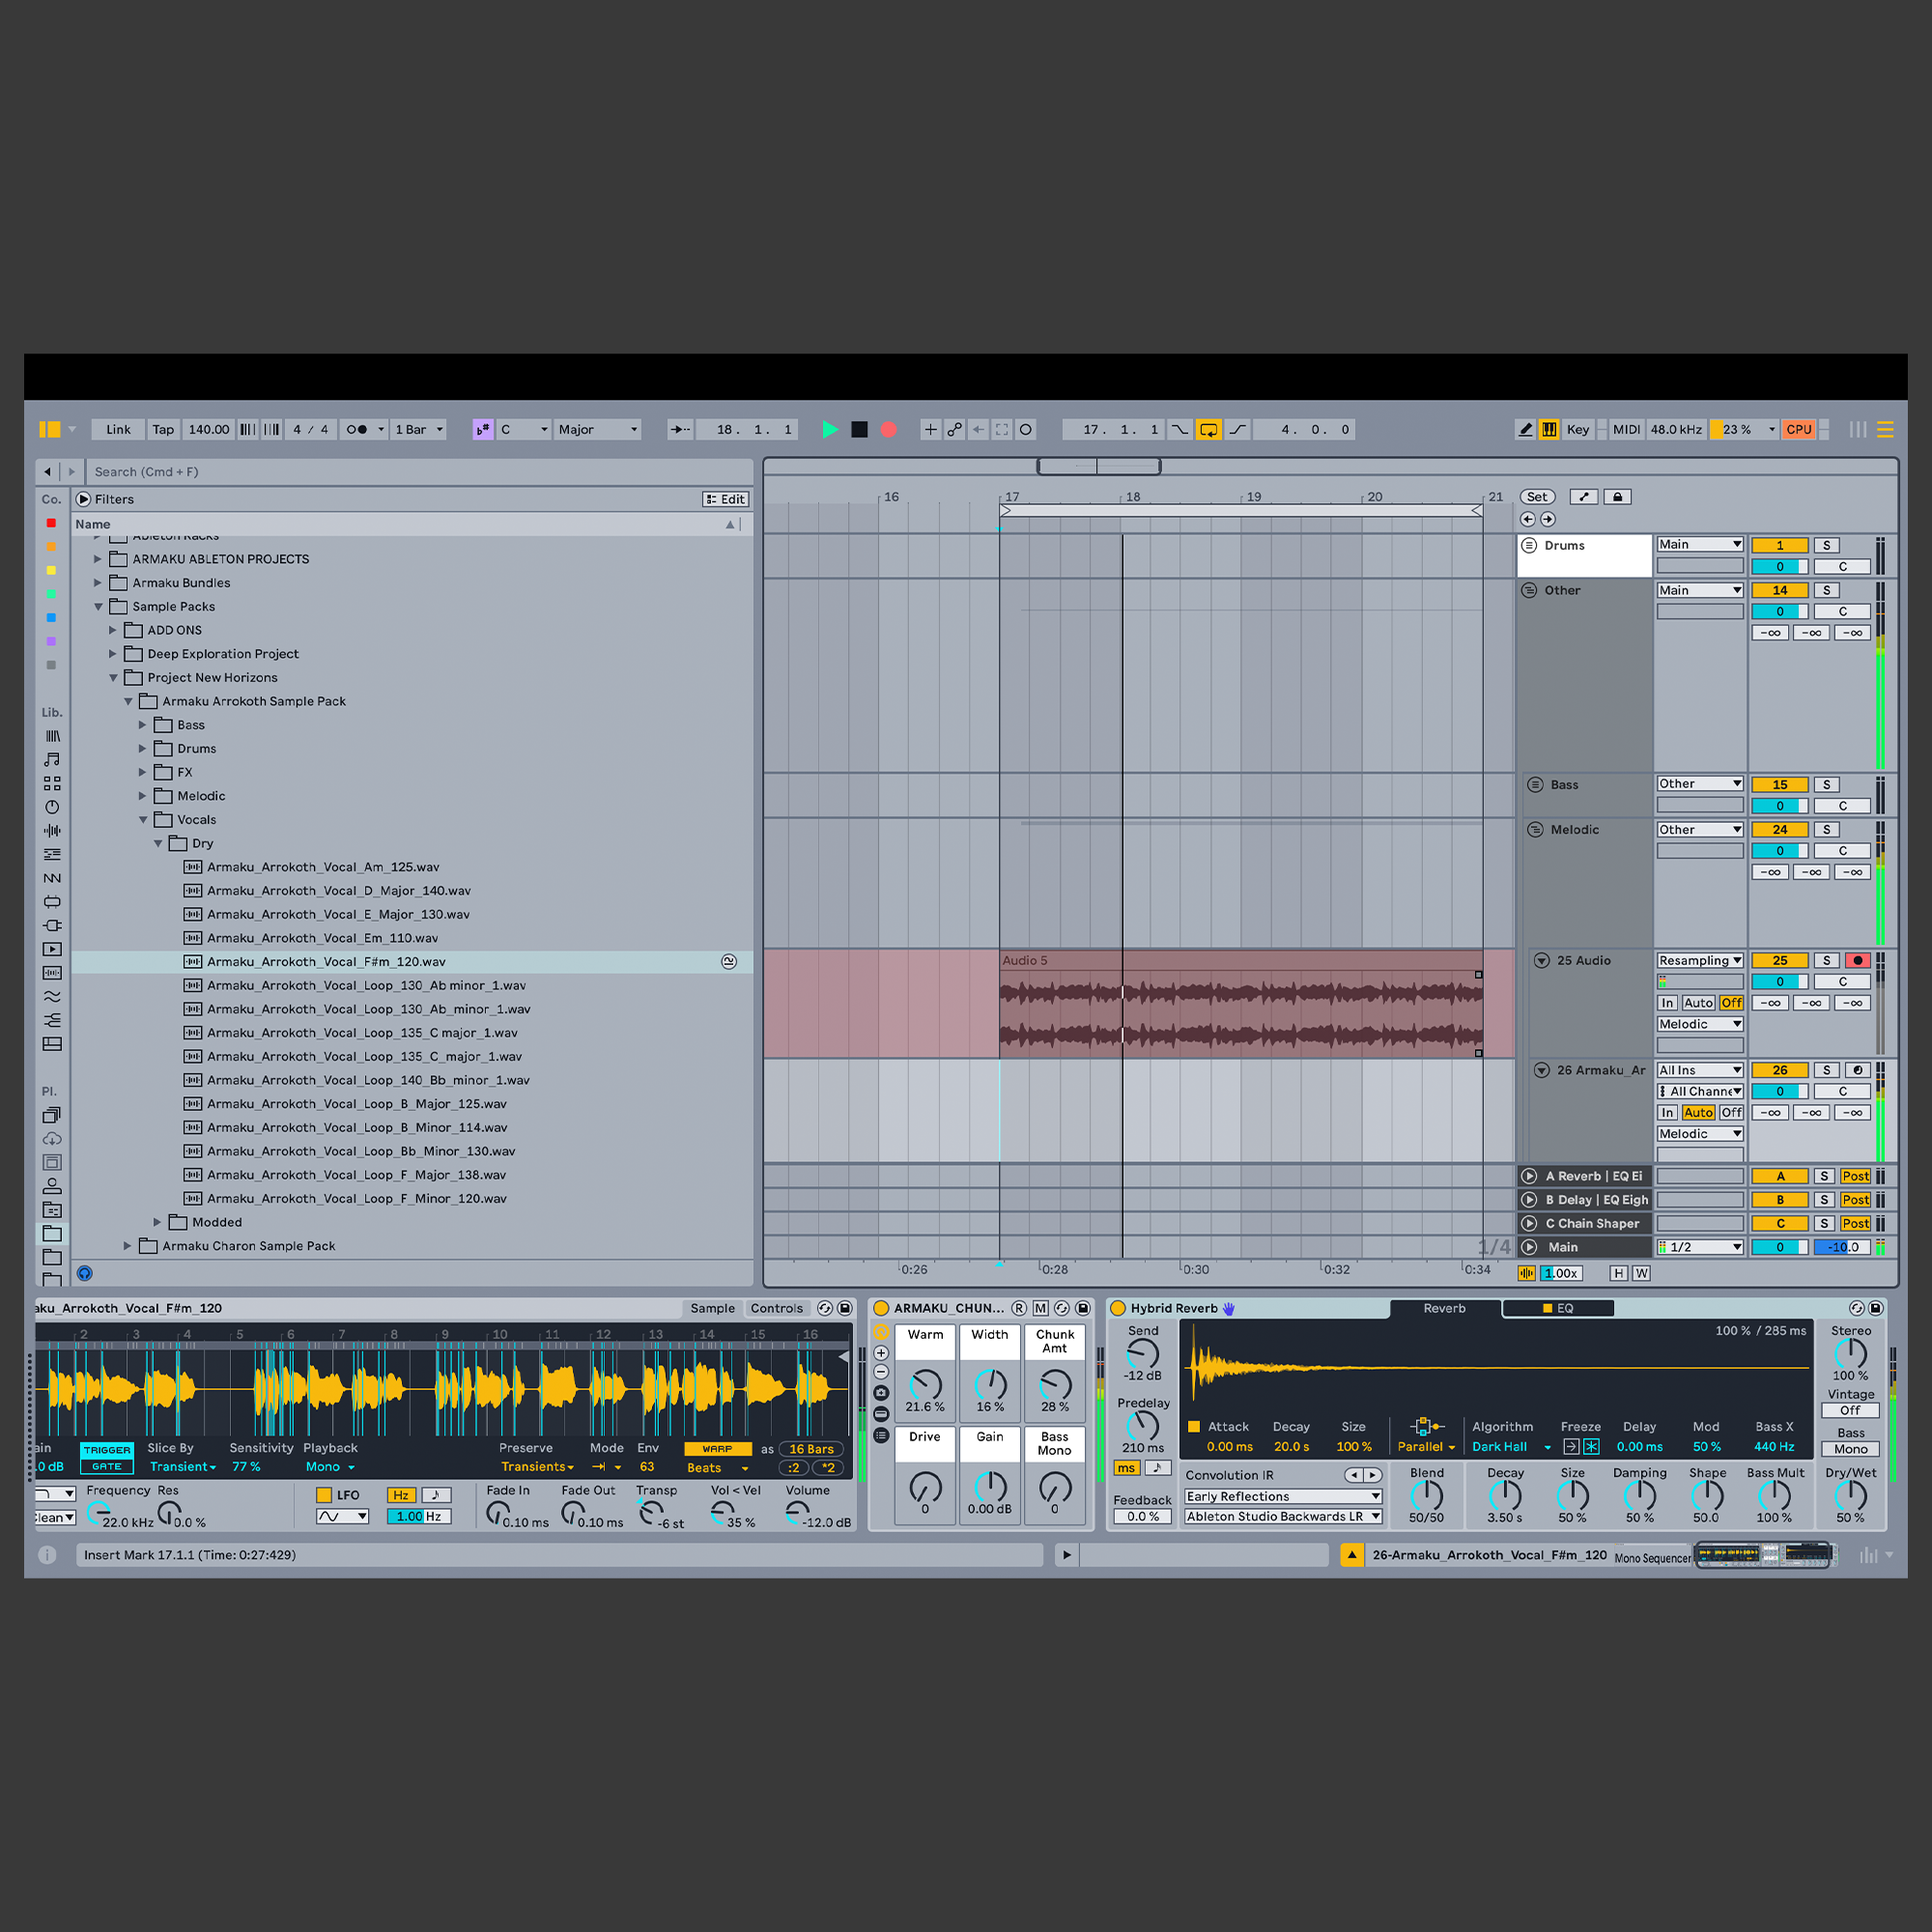The height and width of the screenshot is (1932, 1932).
Task: Toggle the computer MIDI keyboard icon
Action: [x=1548, y=429]
